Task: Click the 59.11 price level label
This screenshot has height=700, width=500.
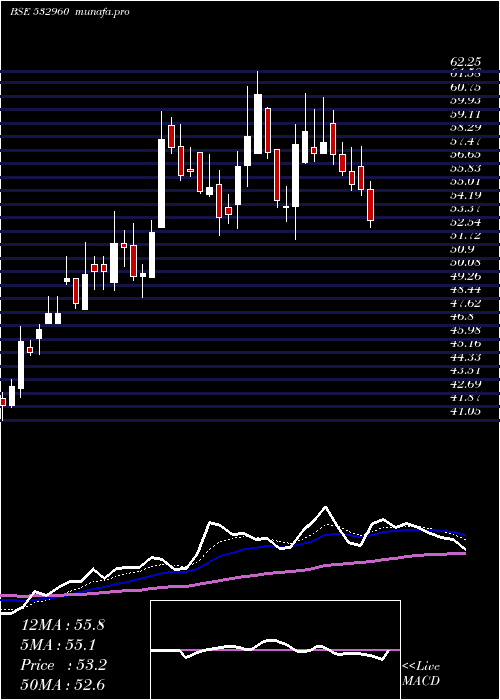Action: click(465, 114)
